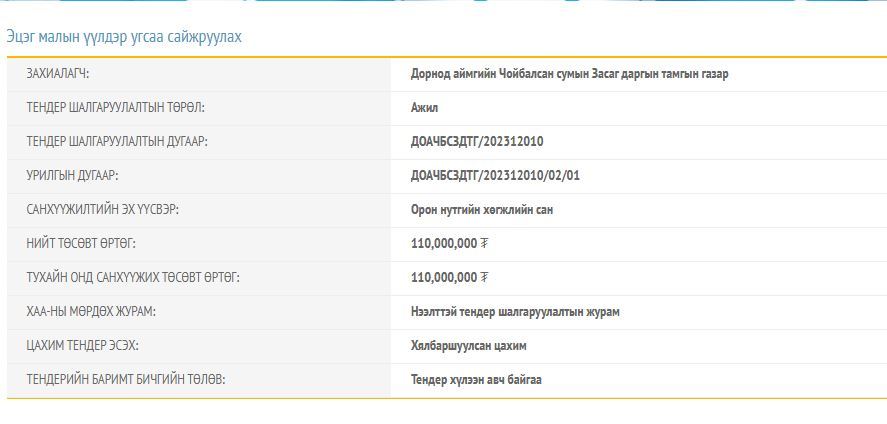Select the Ажил value text
The width and height of the screenshot is (887, 424).
pyautogui.click(x=424, y=108)
